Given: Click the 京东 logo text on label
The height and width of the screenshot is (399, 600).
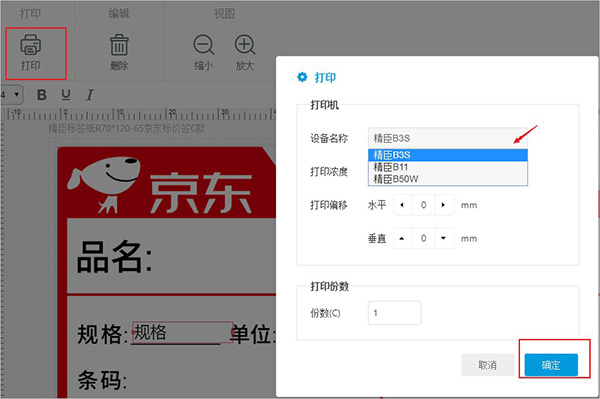Looking at the screenshot, I should click(x=201, y=192).
